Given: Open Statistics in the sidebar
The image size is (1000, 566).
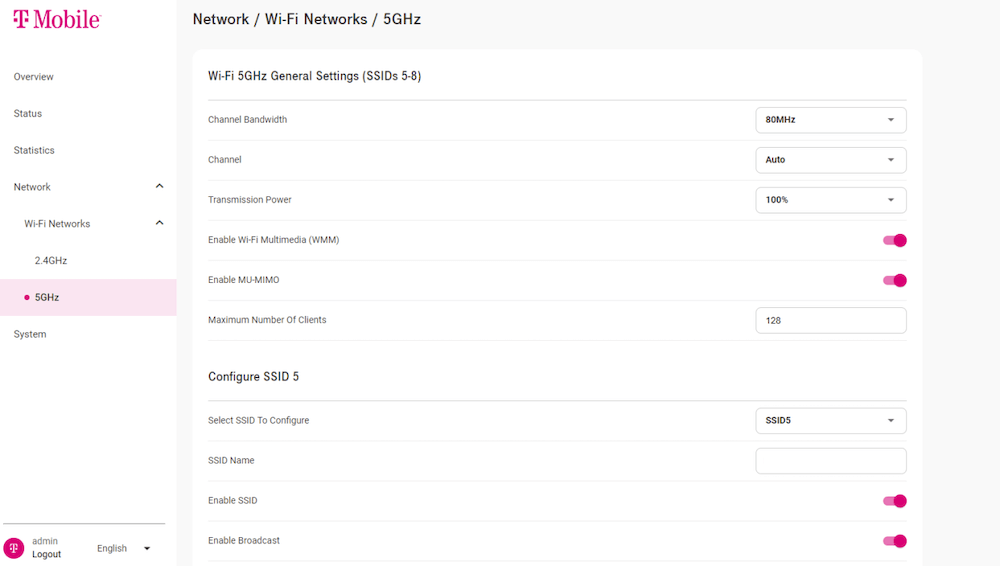Looking at the screenshot, I should pos(34,151).
